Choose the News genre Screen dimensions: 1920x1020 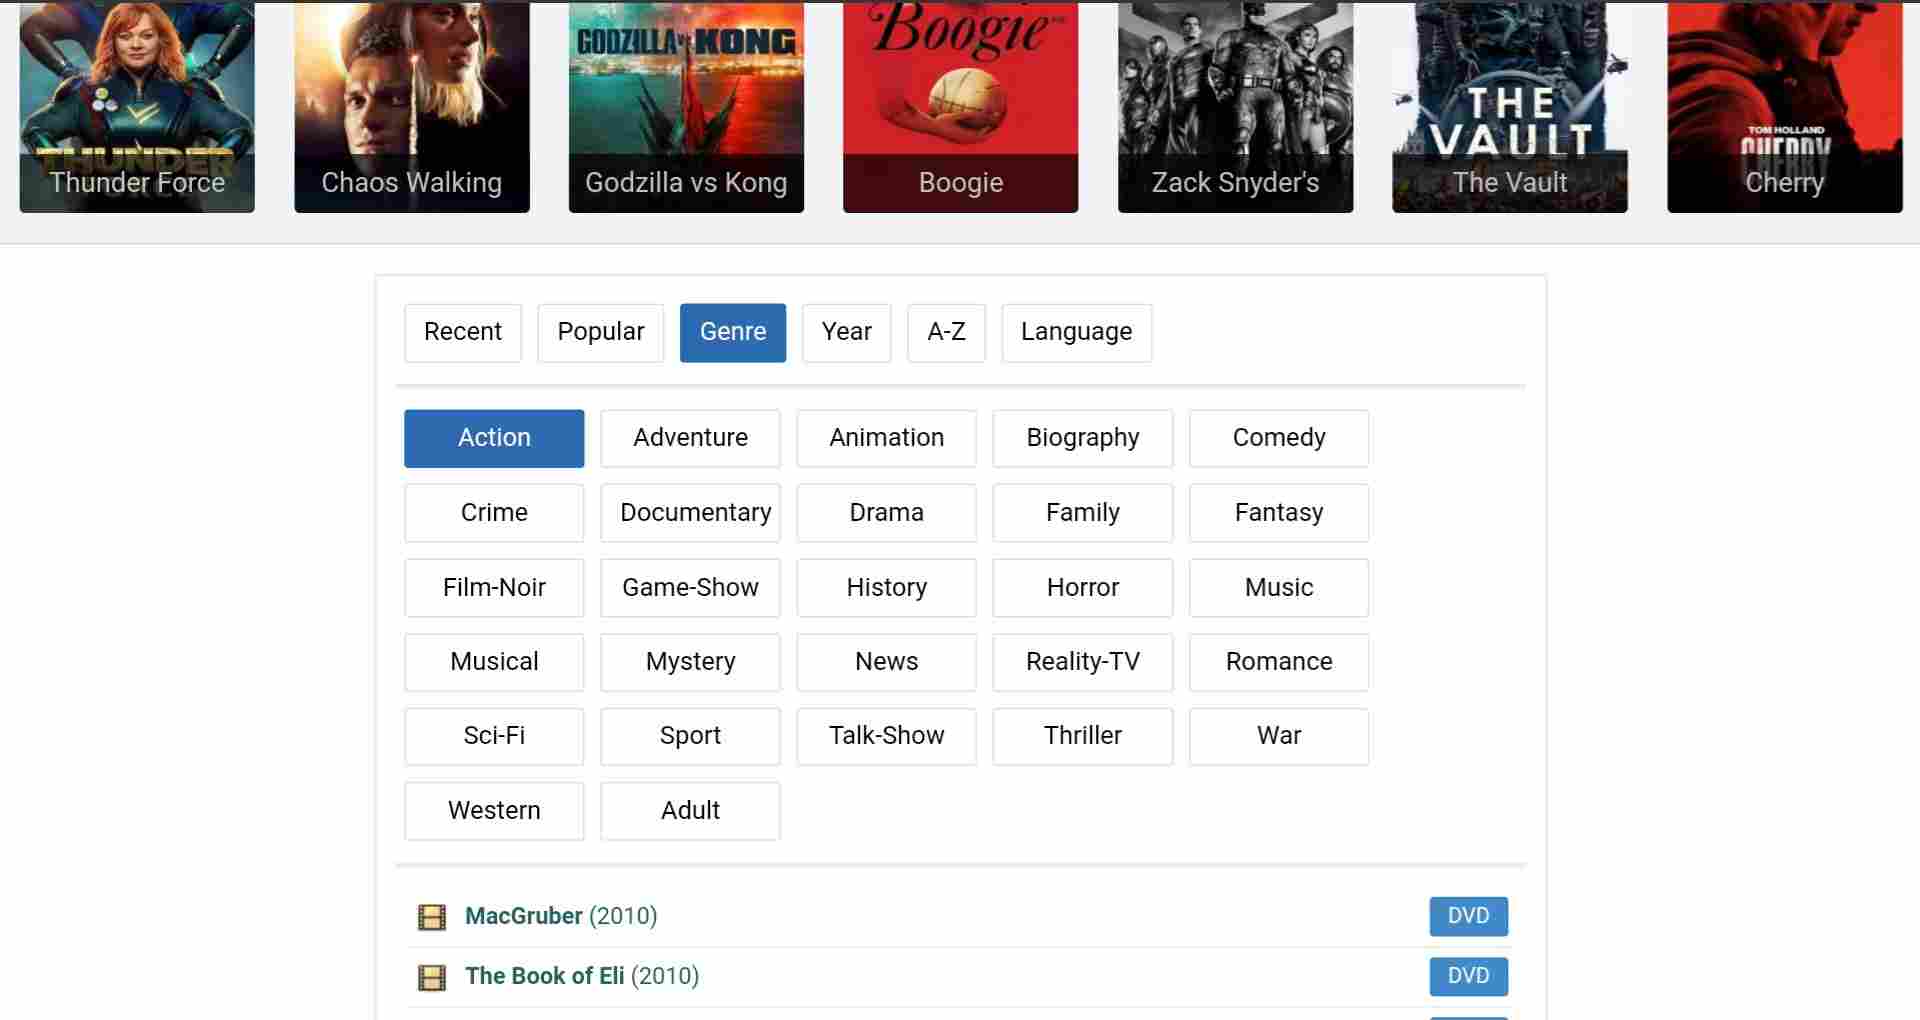[886, 662]
